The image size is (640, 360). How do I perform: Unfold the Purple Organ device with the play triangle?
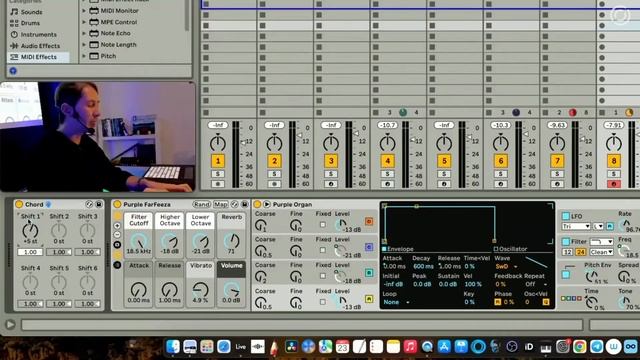click(267, 204)
